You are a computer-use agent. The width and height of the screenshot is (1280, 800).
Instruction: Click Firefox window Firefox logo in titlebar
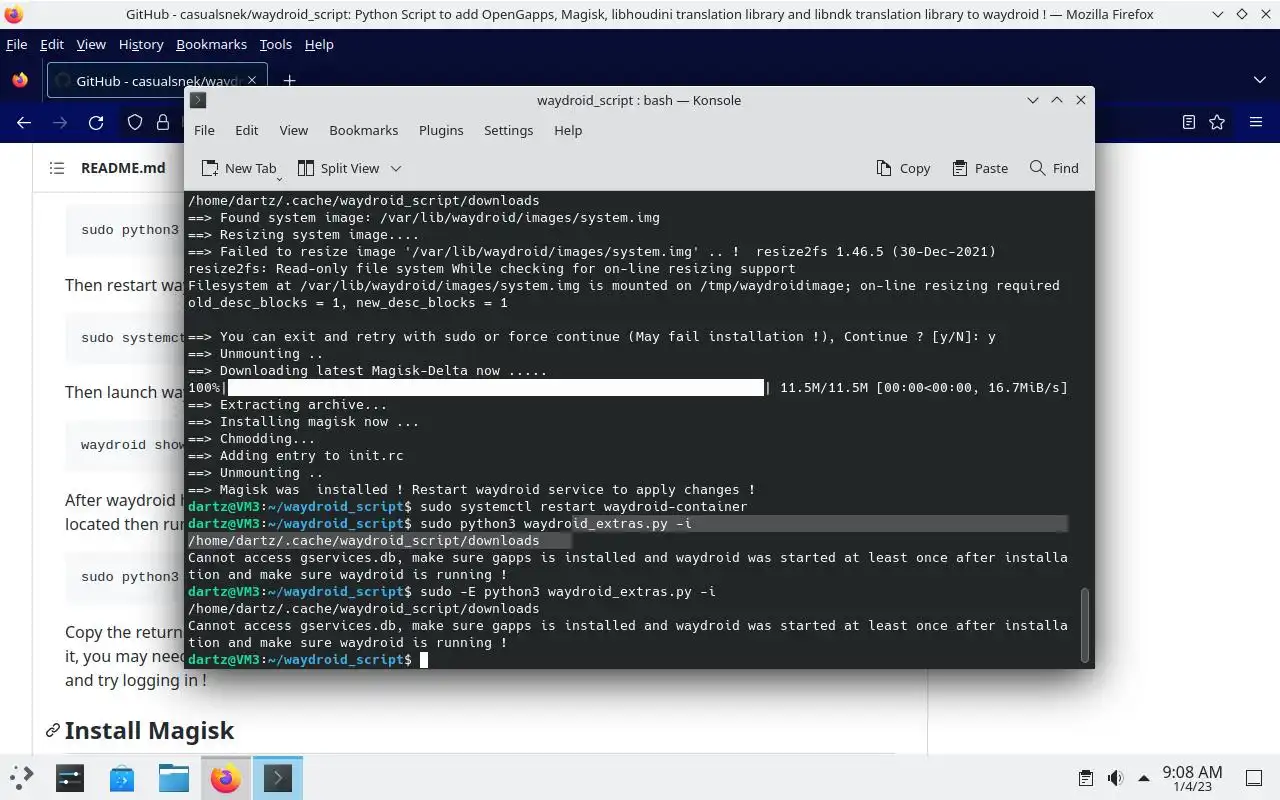pyautogui.click(x=13, y=14)
